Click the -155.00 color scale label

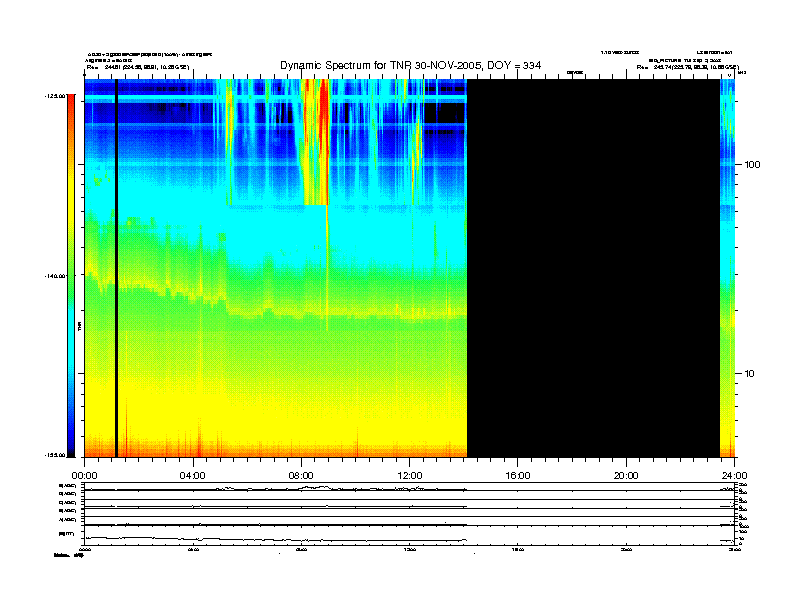[56, 455]
